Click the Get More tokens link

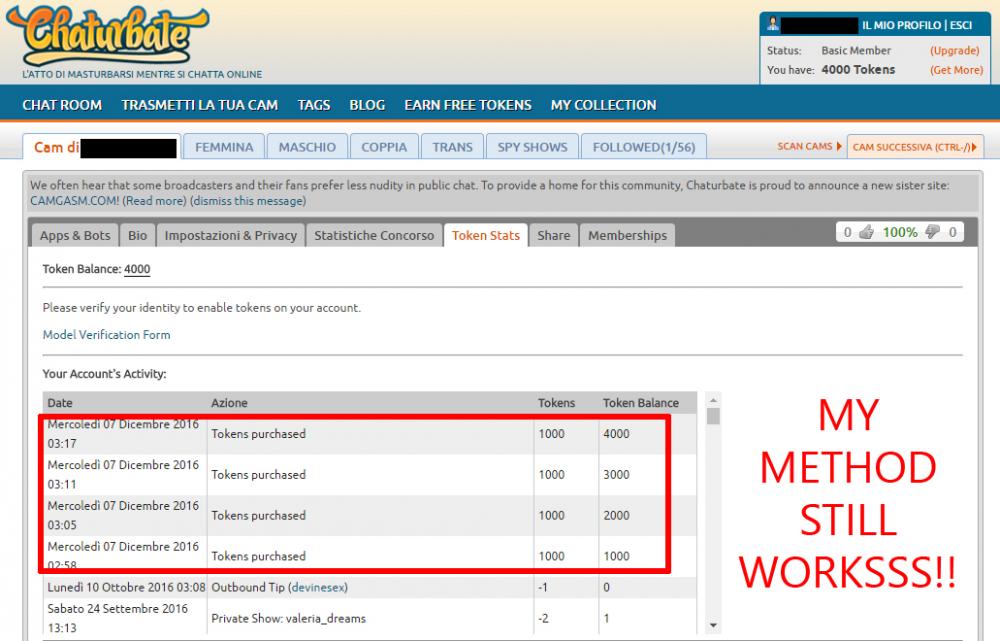coord(956,70)
